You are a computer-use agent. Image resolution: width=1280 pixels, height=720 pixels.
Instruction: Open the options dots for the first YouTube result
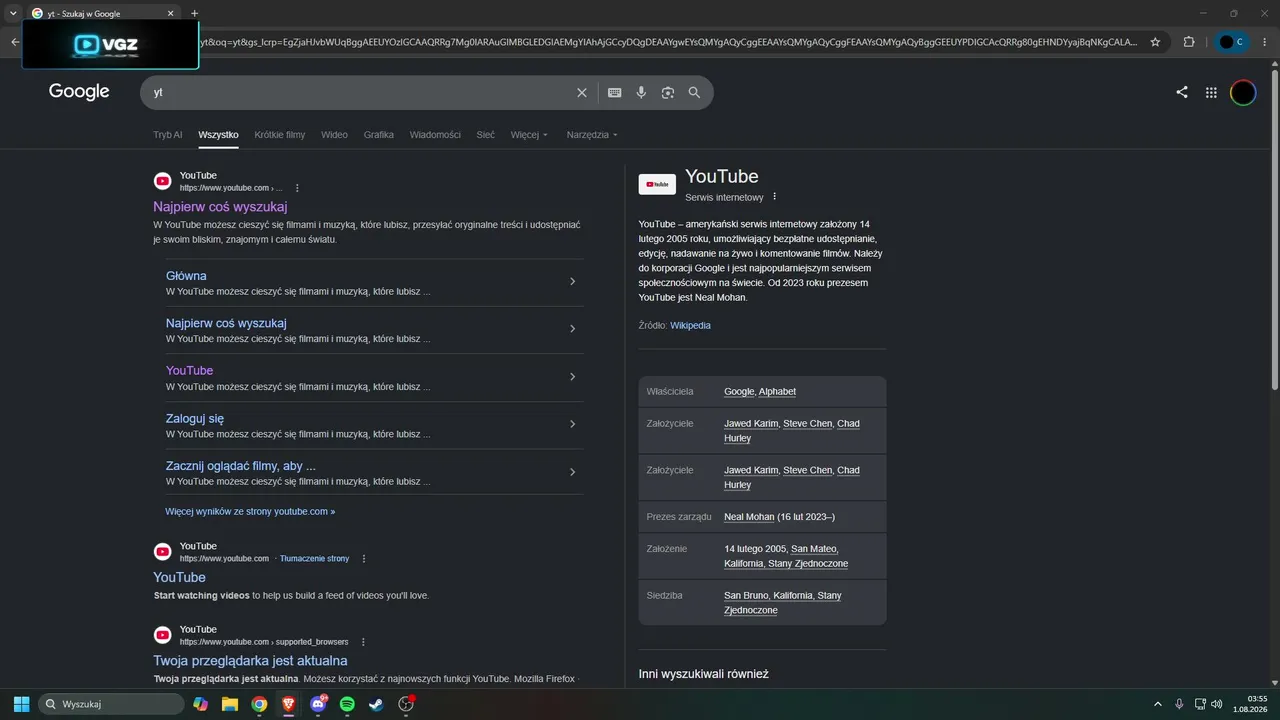[x=297, y=188]
